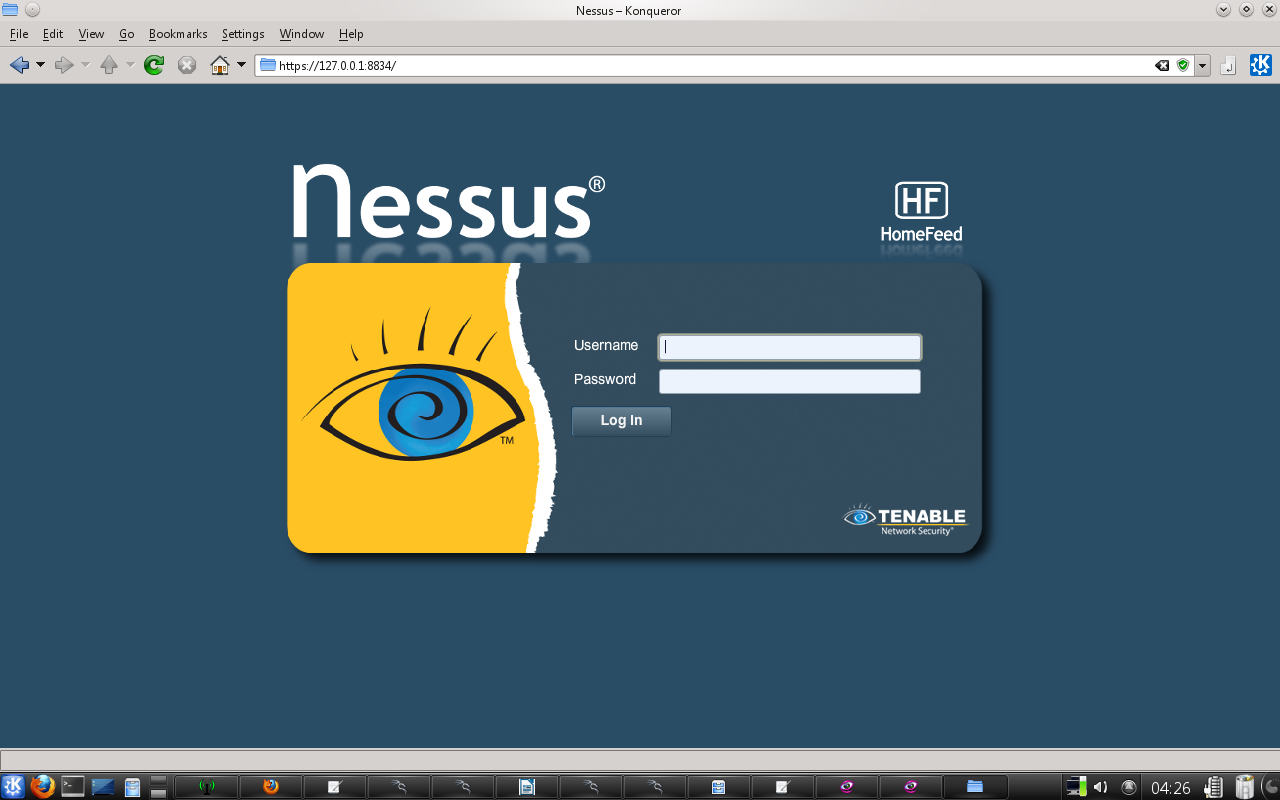Click the bookmark page icon in toolbar
1280x800 pixels.
tap(1229, 65)
